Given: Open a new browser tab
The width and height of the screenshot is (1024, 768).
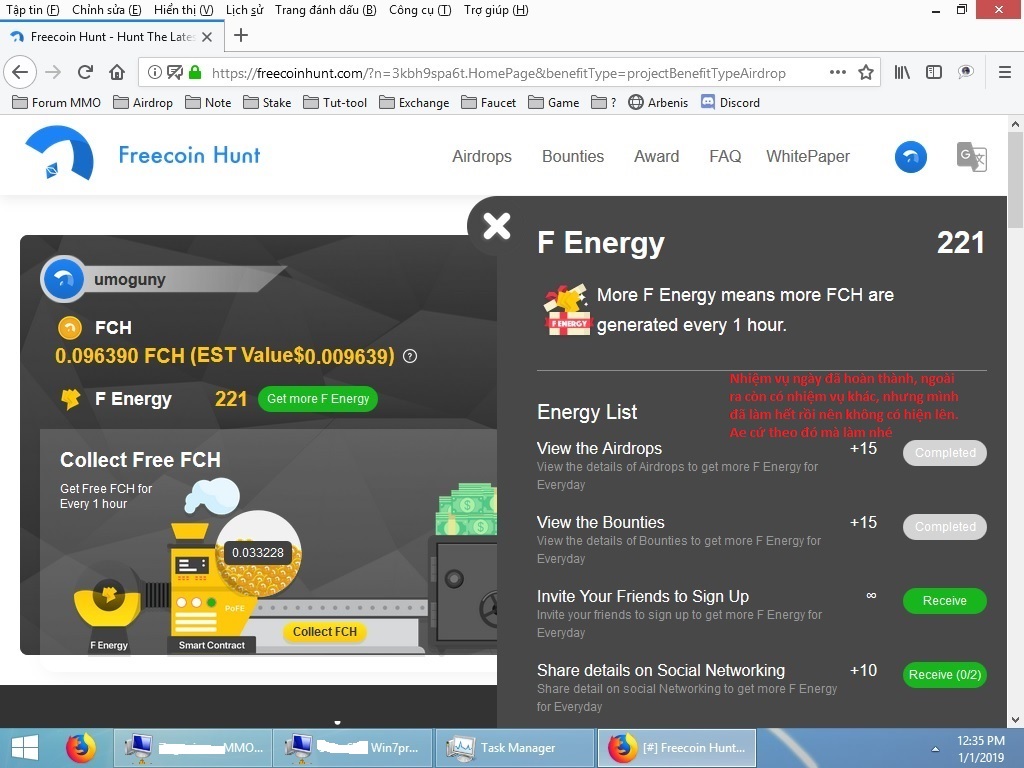Looking at the screenshot, I should coord(240,35).
